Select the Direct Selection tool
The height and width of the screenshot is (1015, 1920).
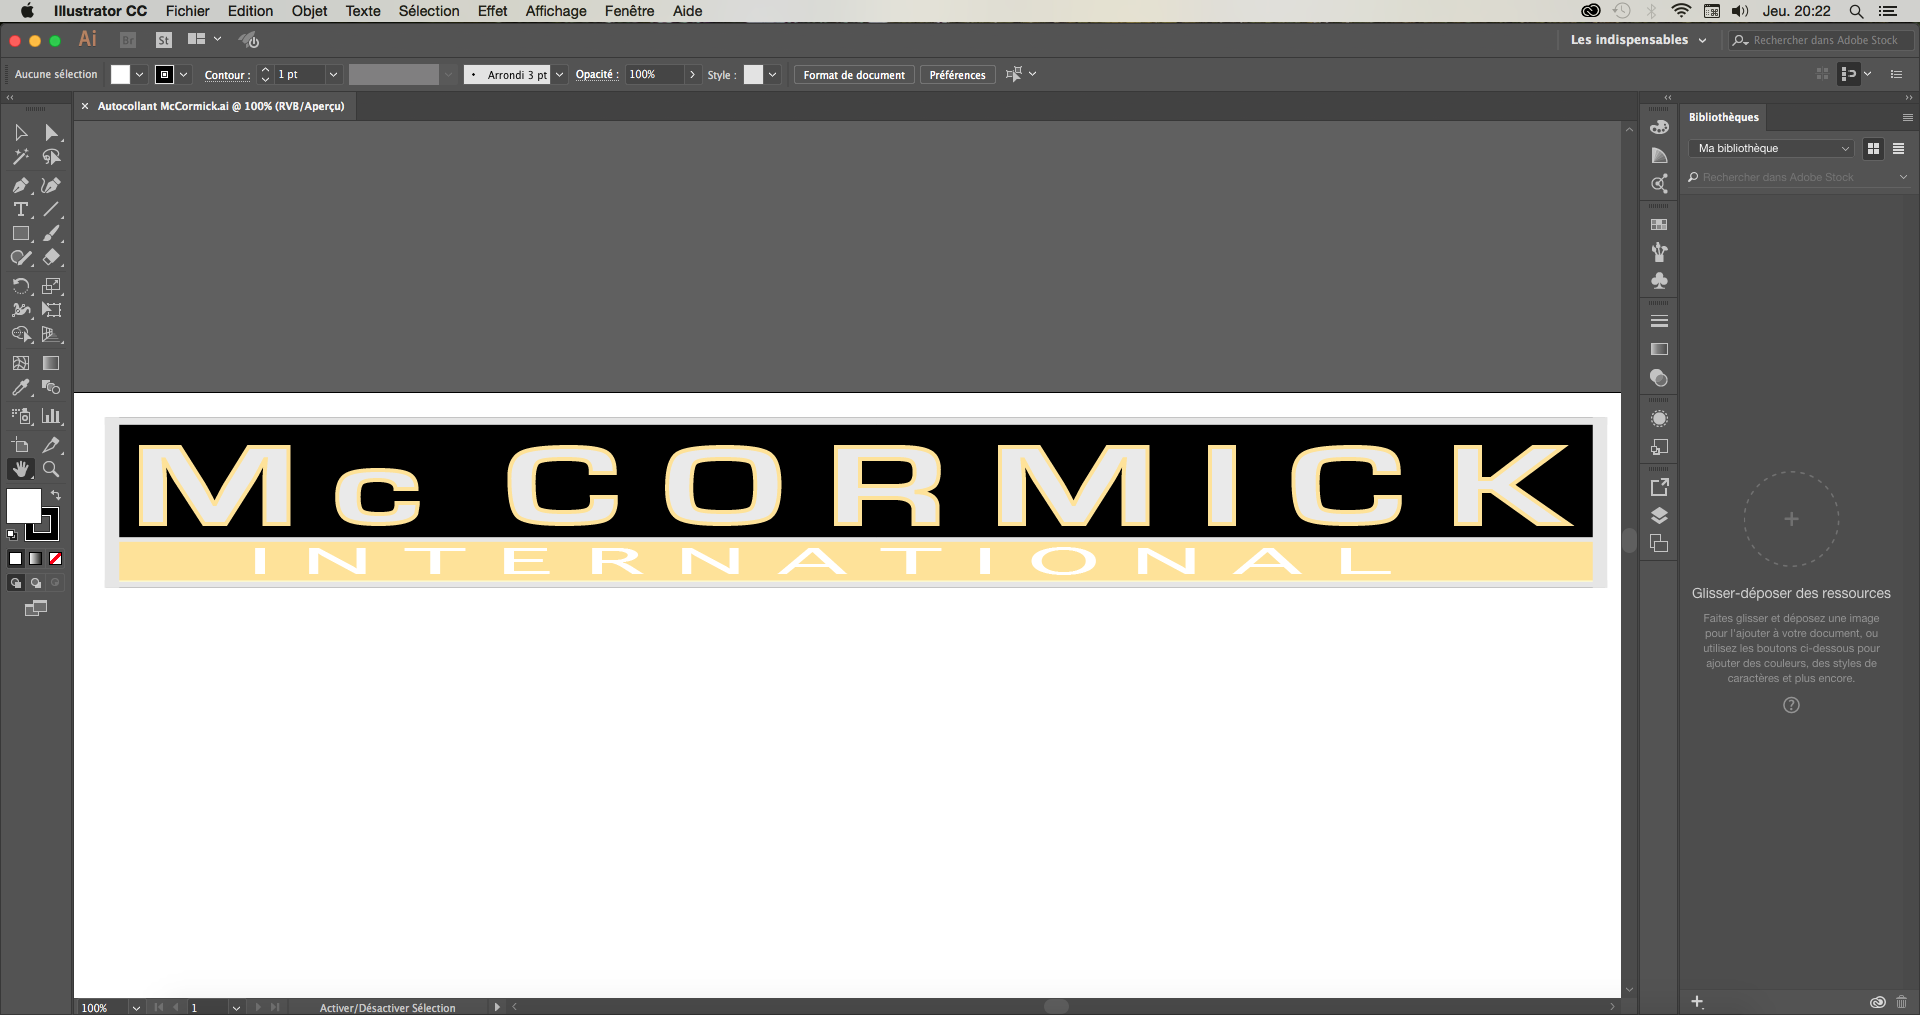tap(51, 133)
